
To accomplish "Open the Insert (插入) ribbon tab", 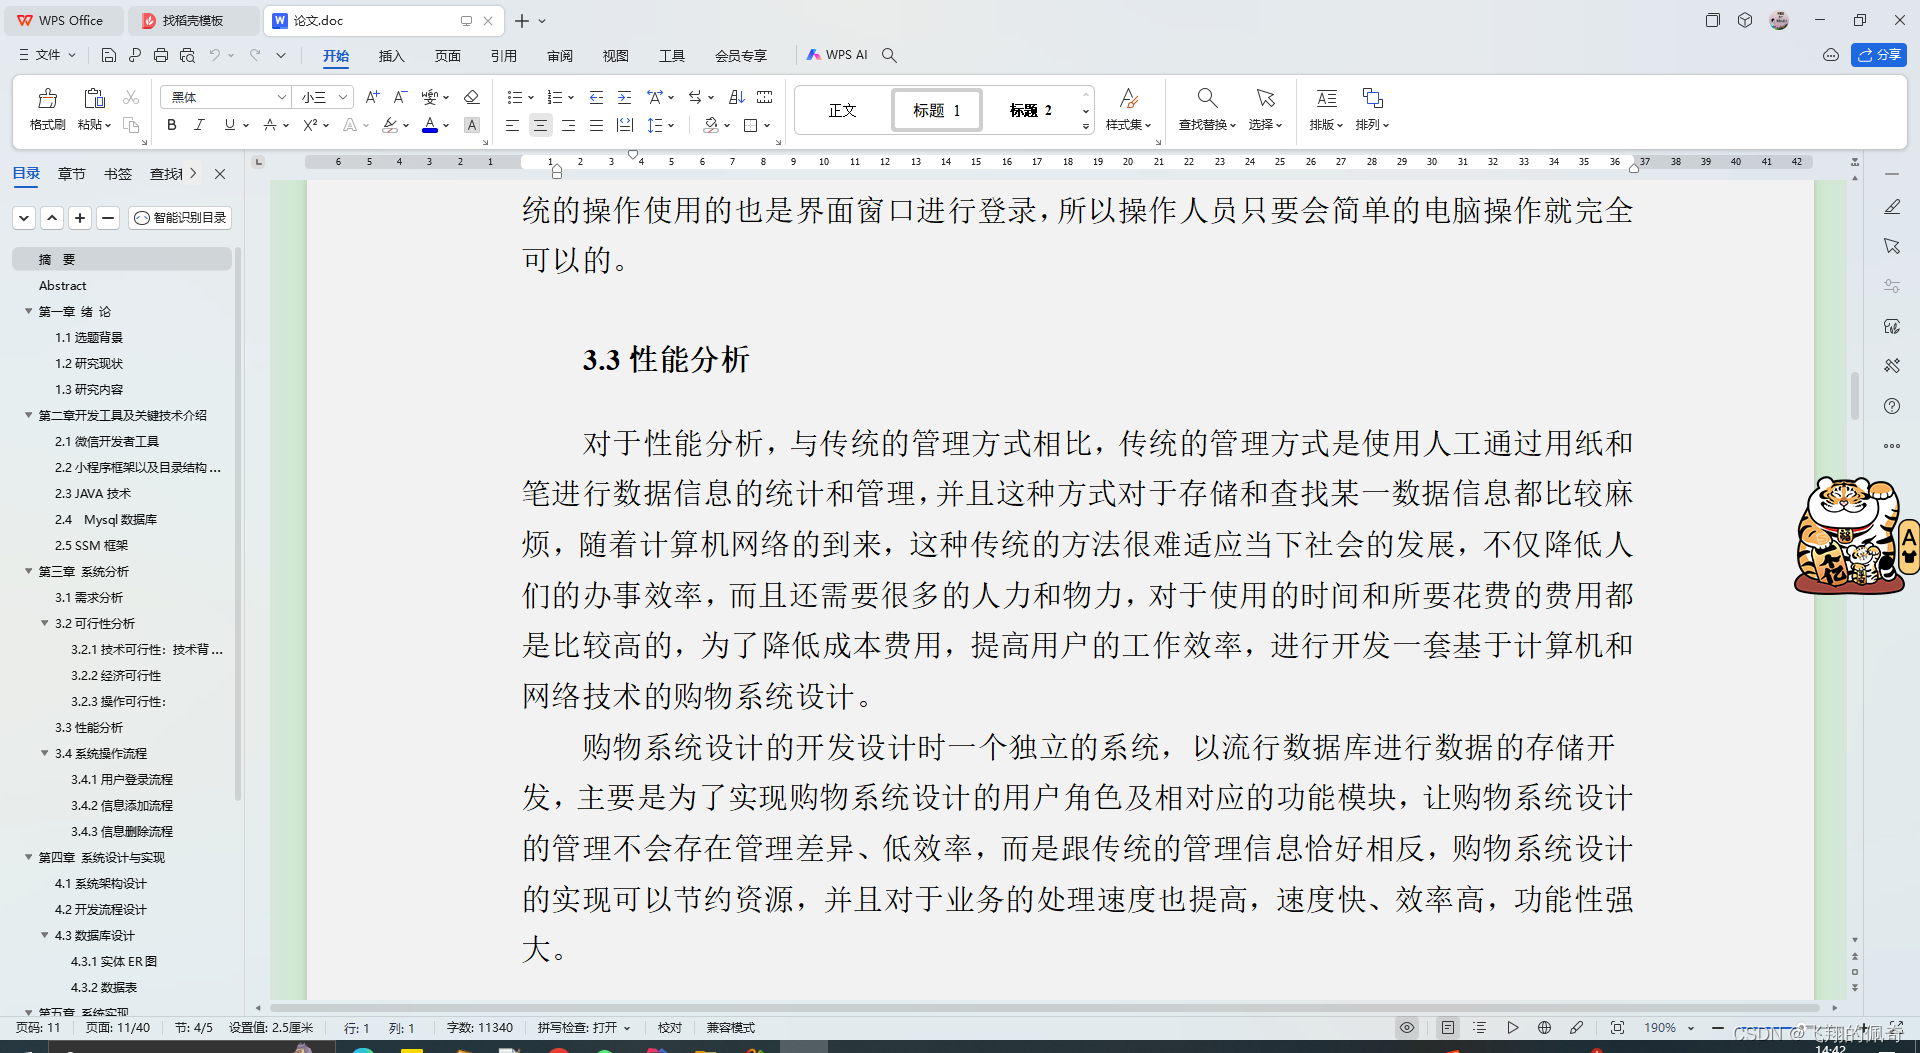I will (x=392, y=55).
